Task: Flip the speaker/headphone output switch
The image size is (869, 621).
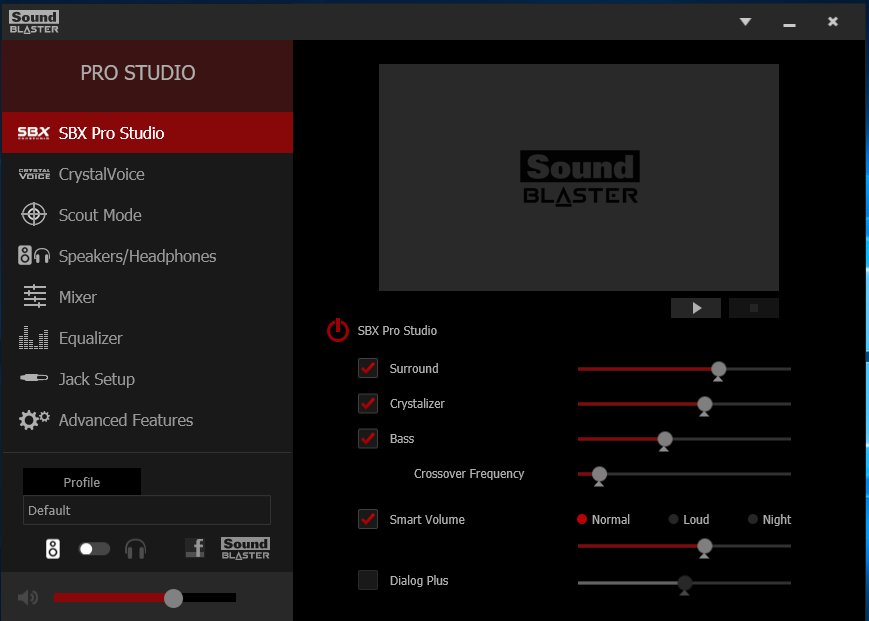Action: point(94,549)
